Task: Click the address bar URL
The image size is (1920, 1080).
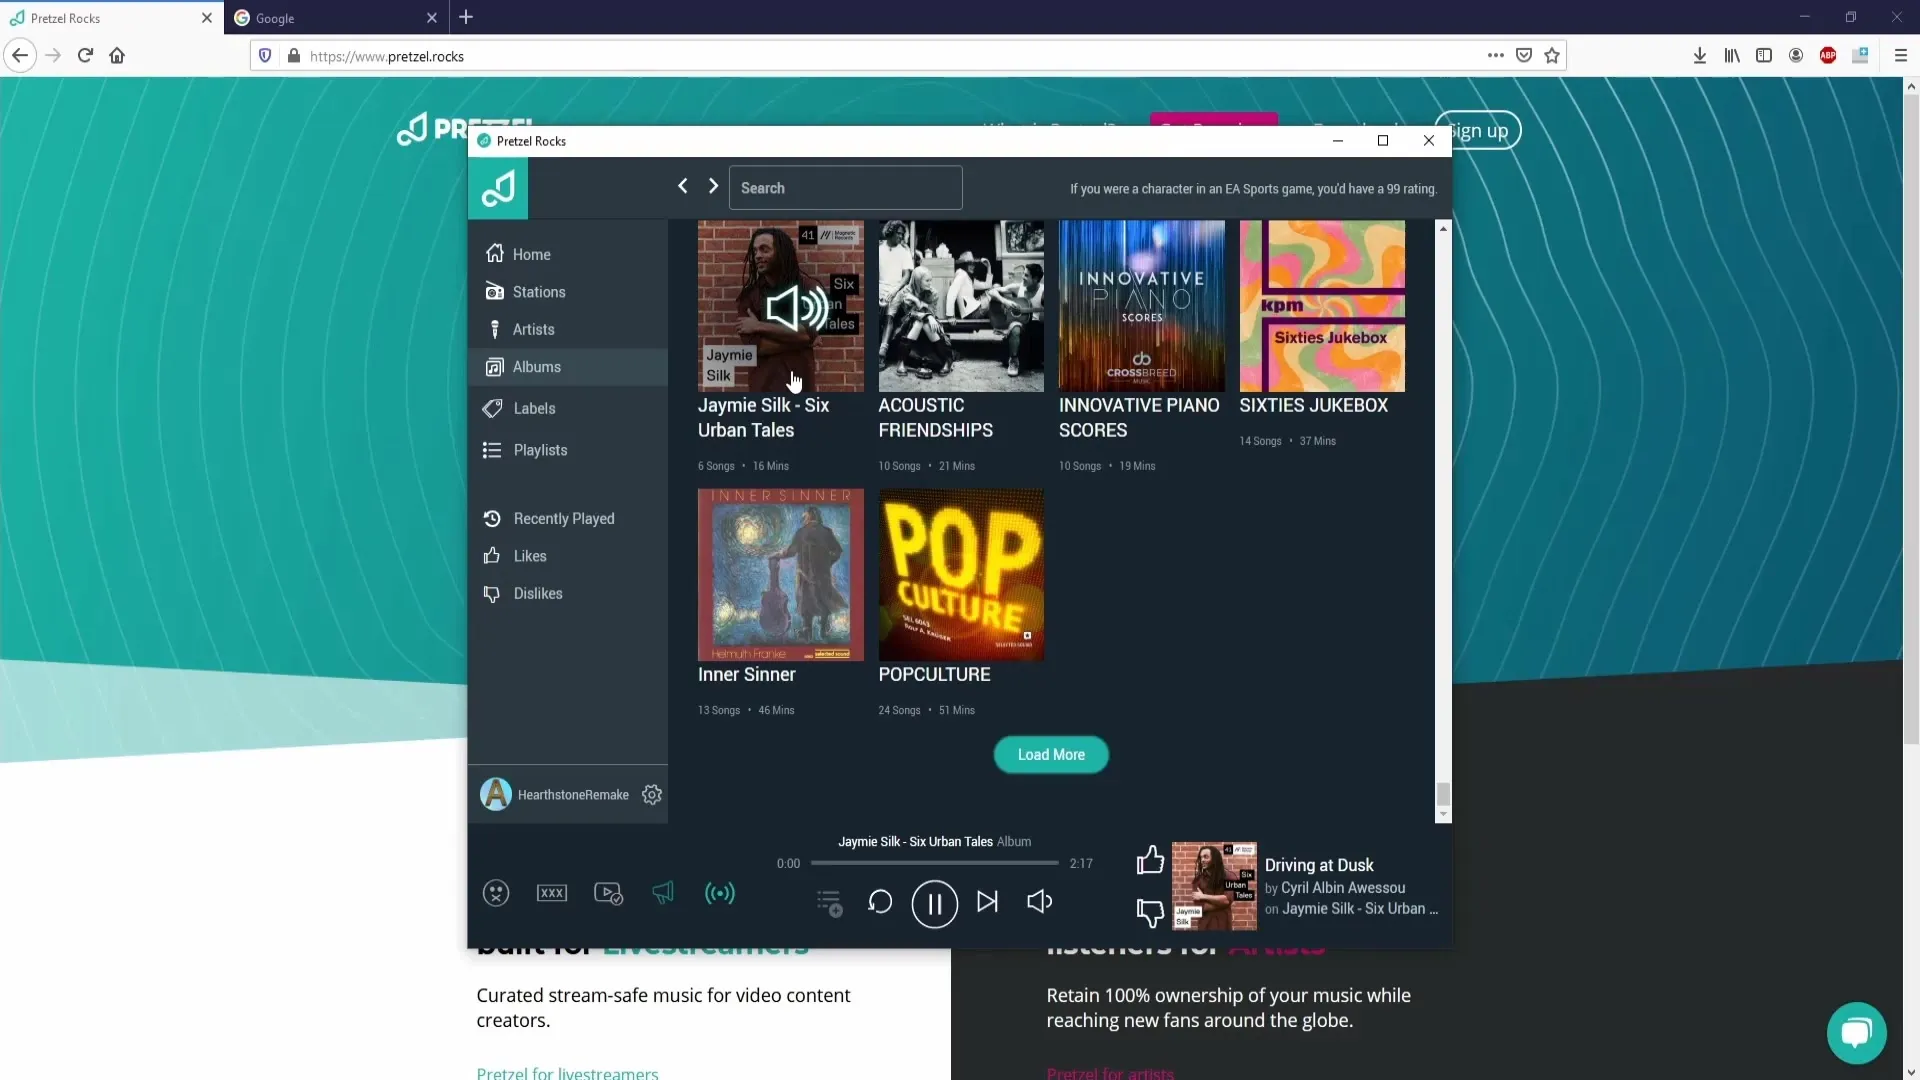Action: (386, 56)
